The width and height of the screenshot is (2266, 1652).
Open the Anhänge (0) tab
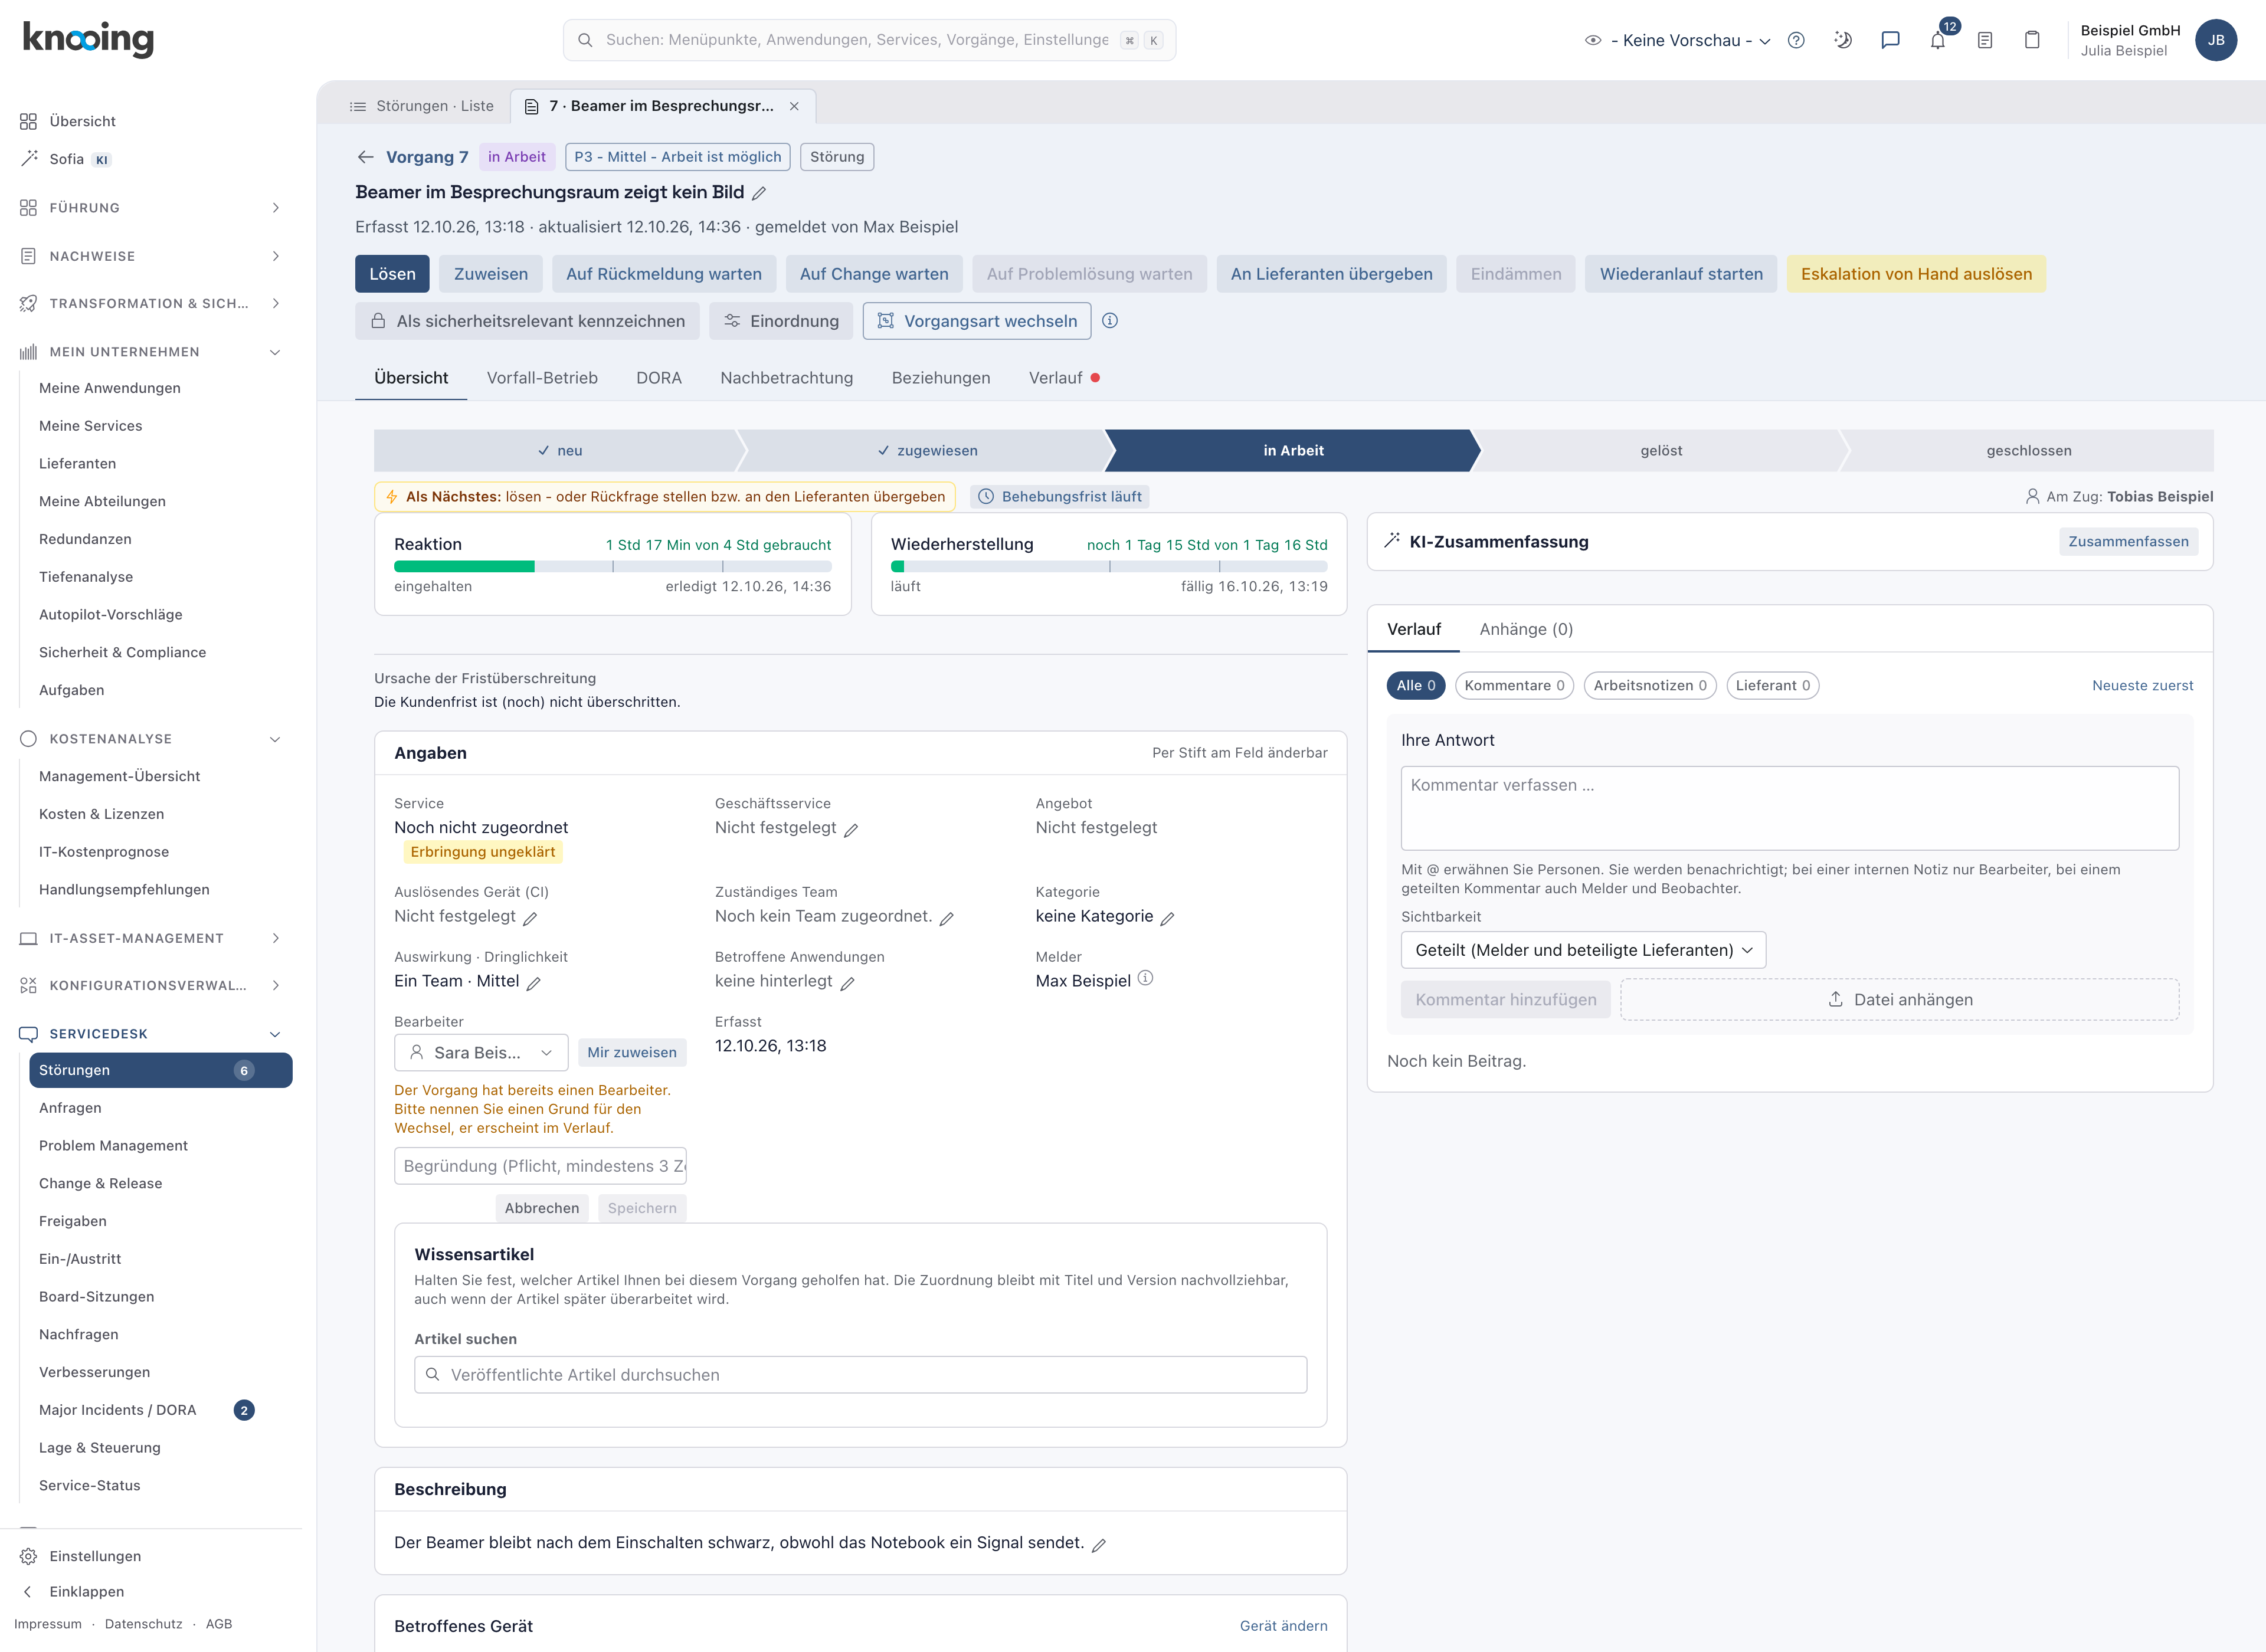(x=1526, y=629)
